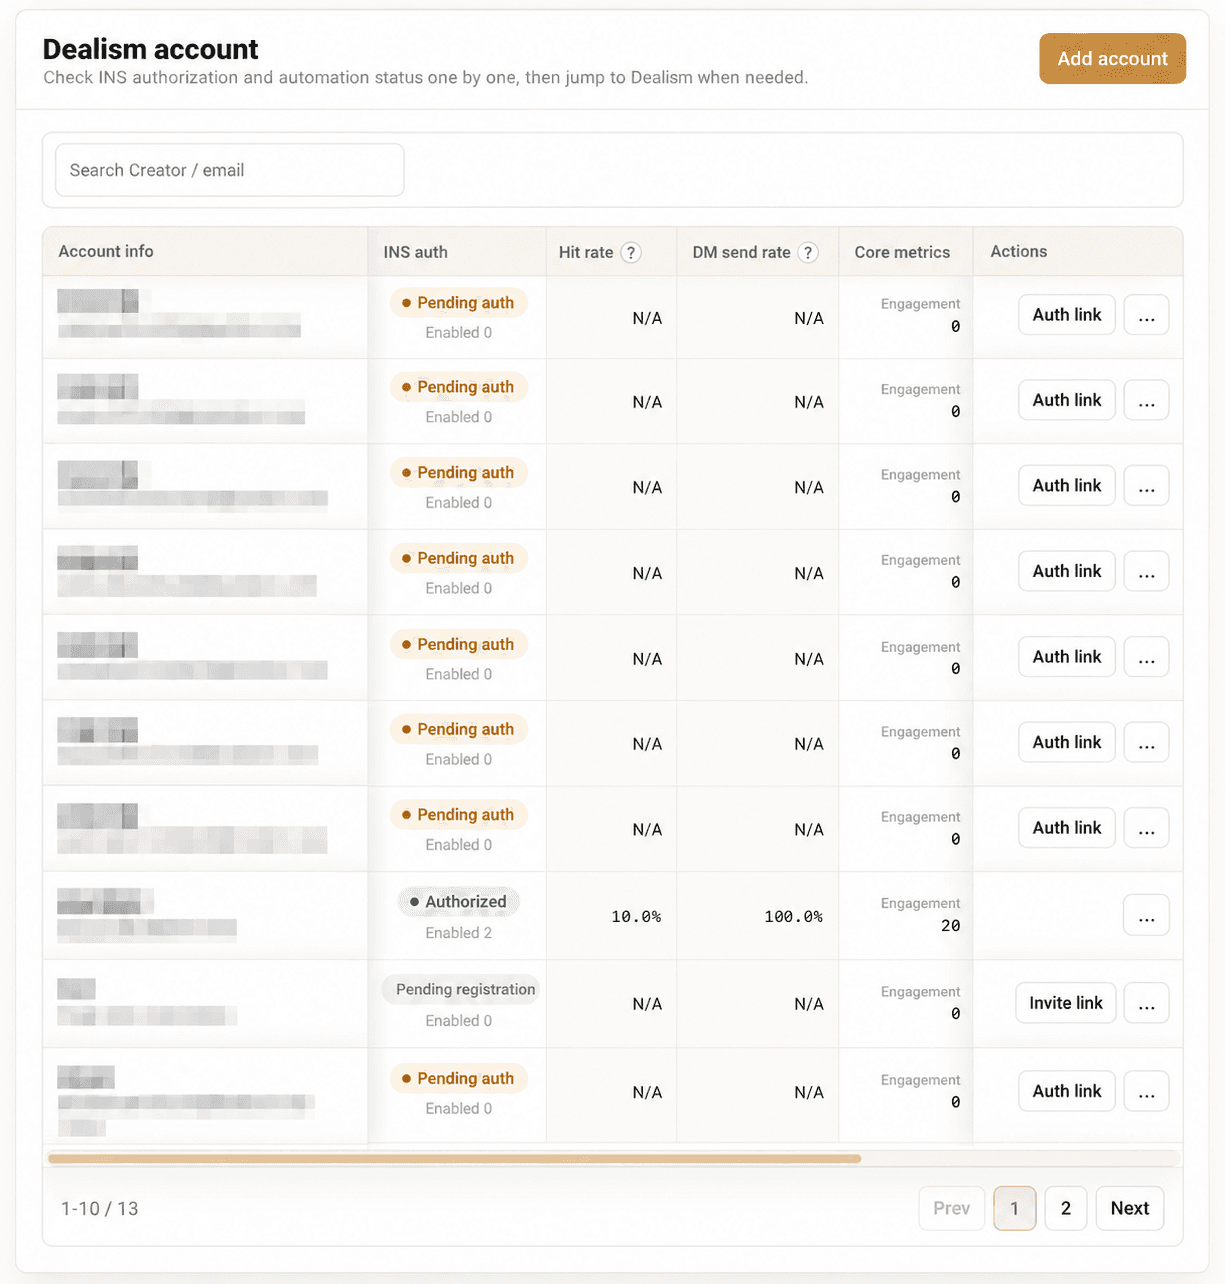Click Auth link in the first table row

coord(1066,315)
